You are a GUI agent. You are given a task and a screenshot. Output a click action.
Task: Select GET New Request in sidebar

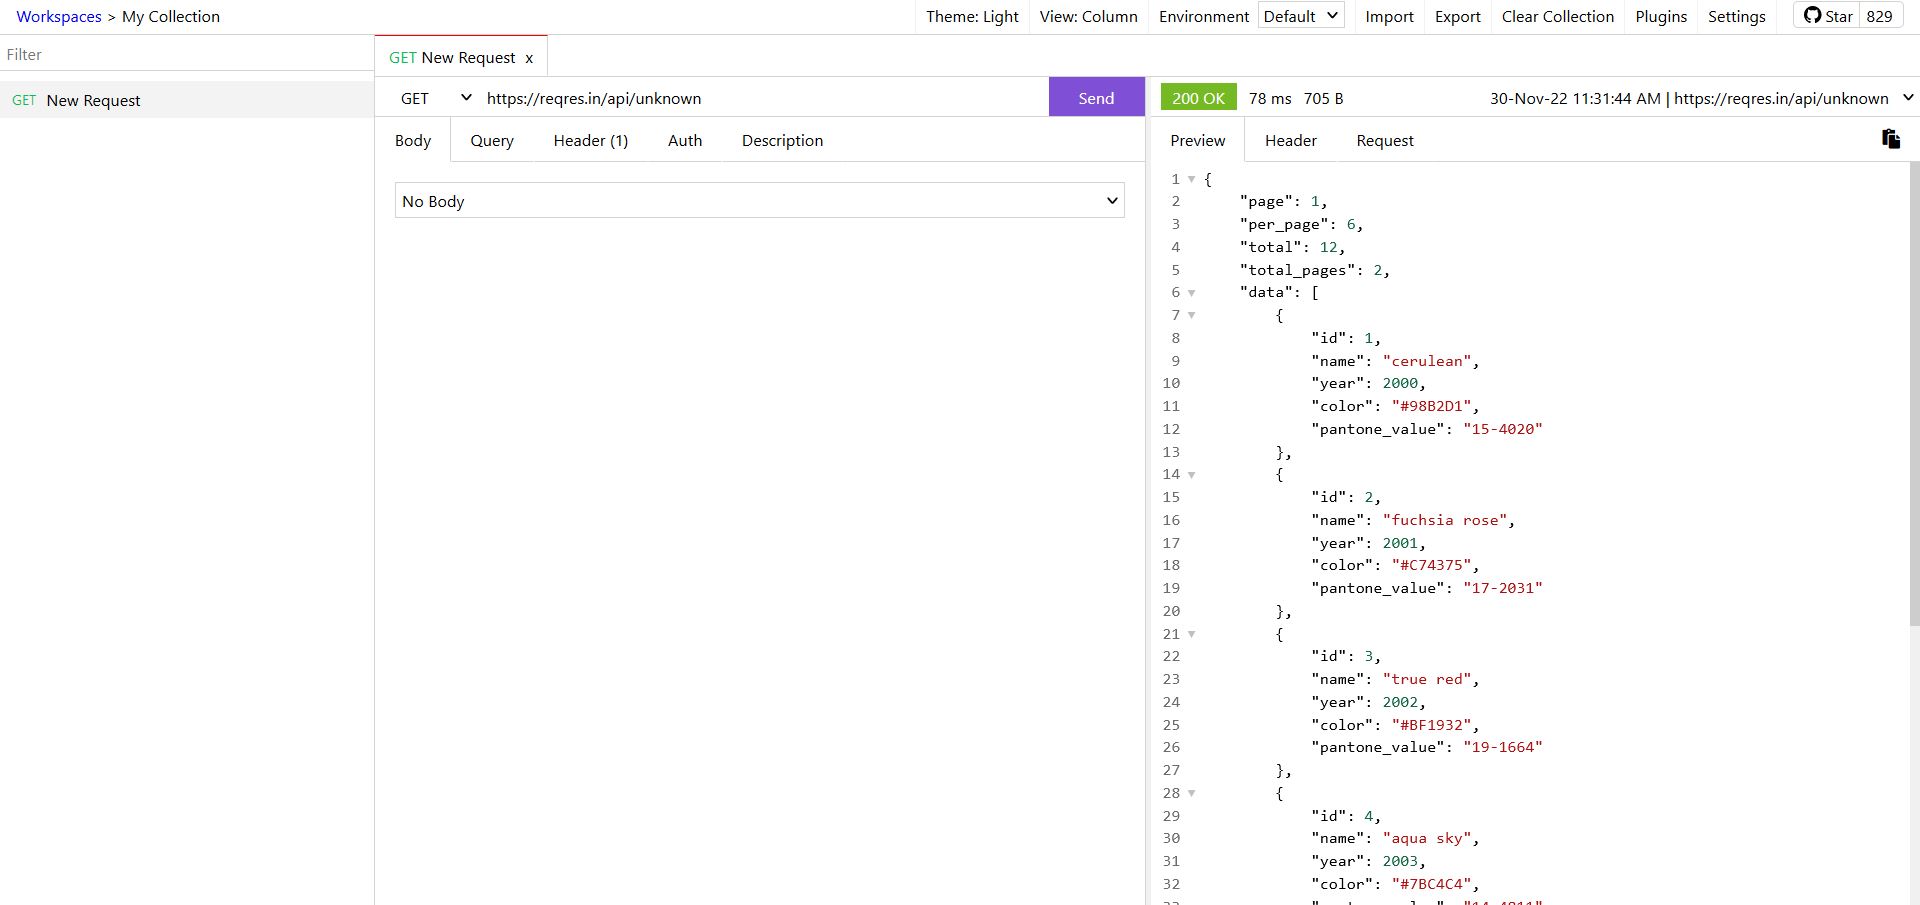[x=187, y=100]
